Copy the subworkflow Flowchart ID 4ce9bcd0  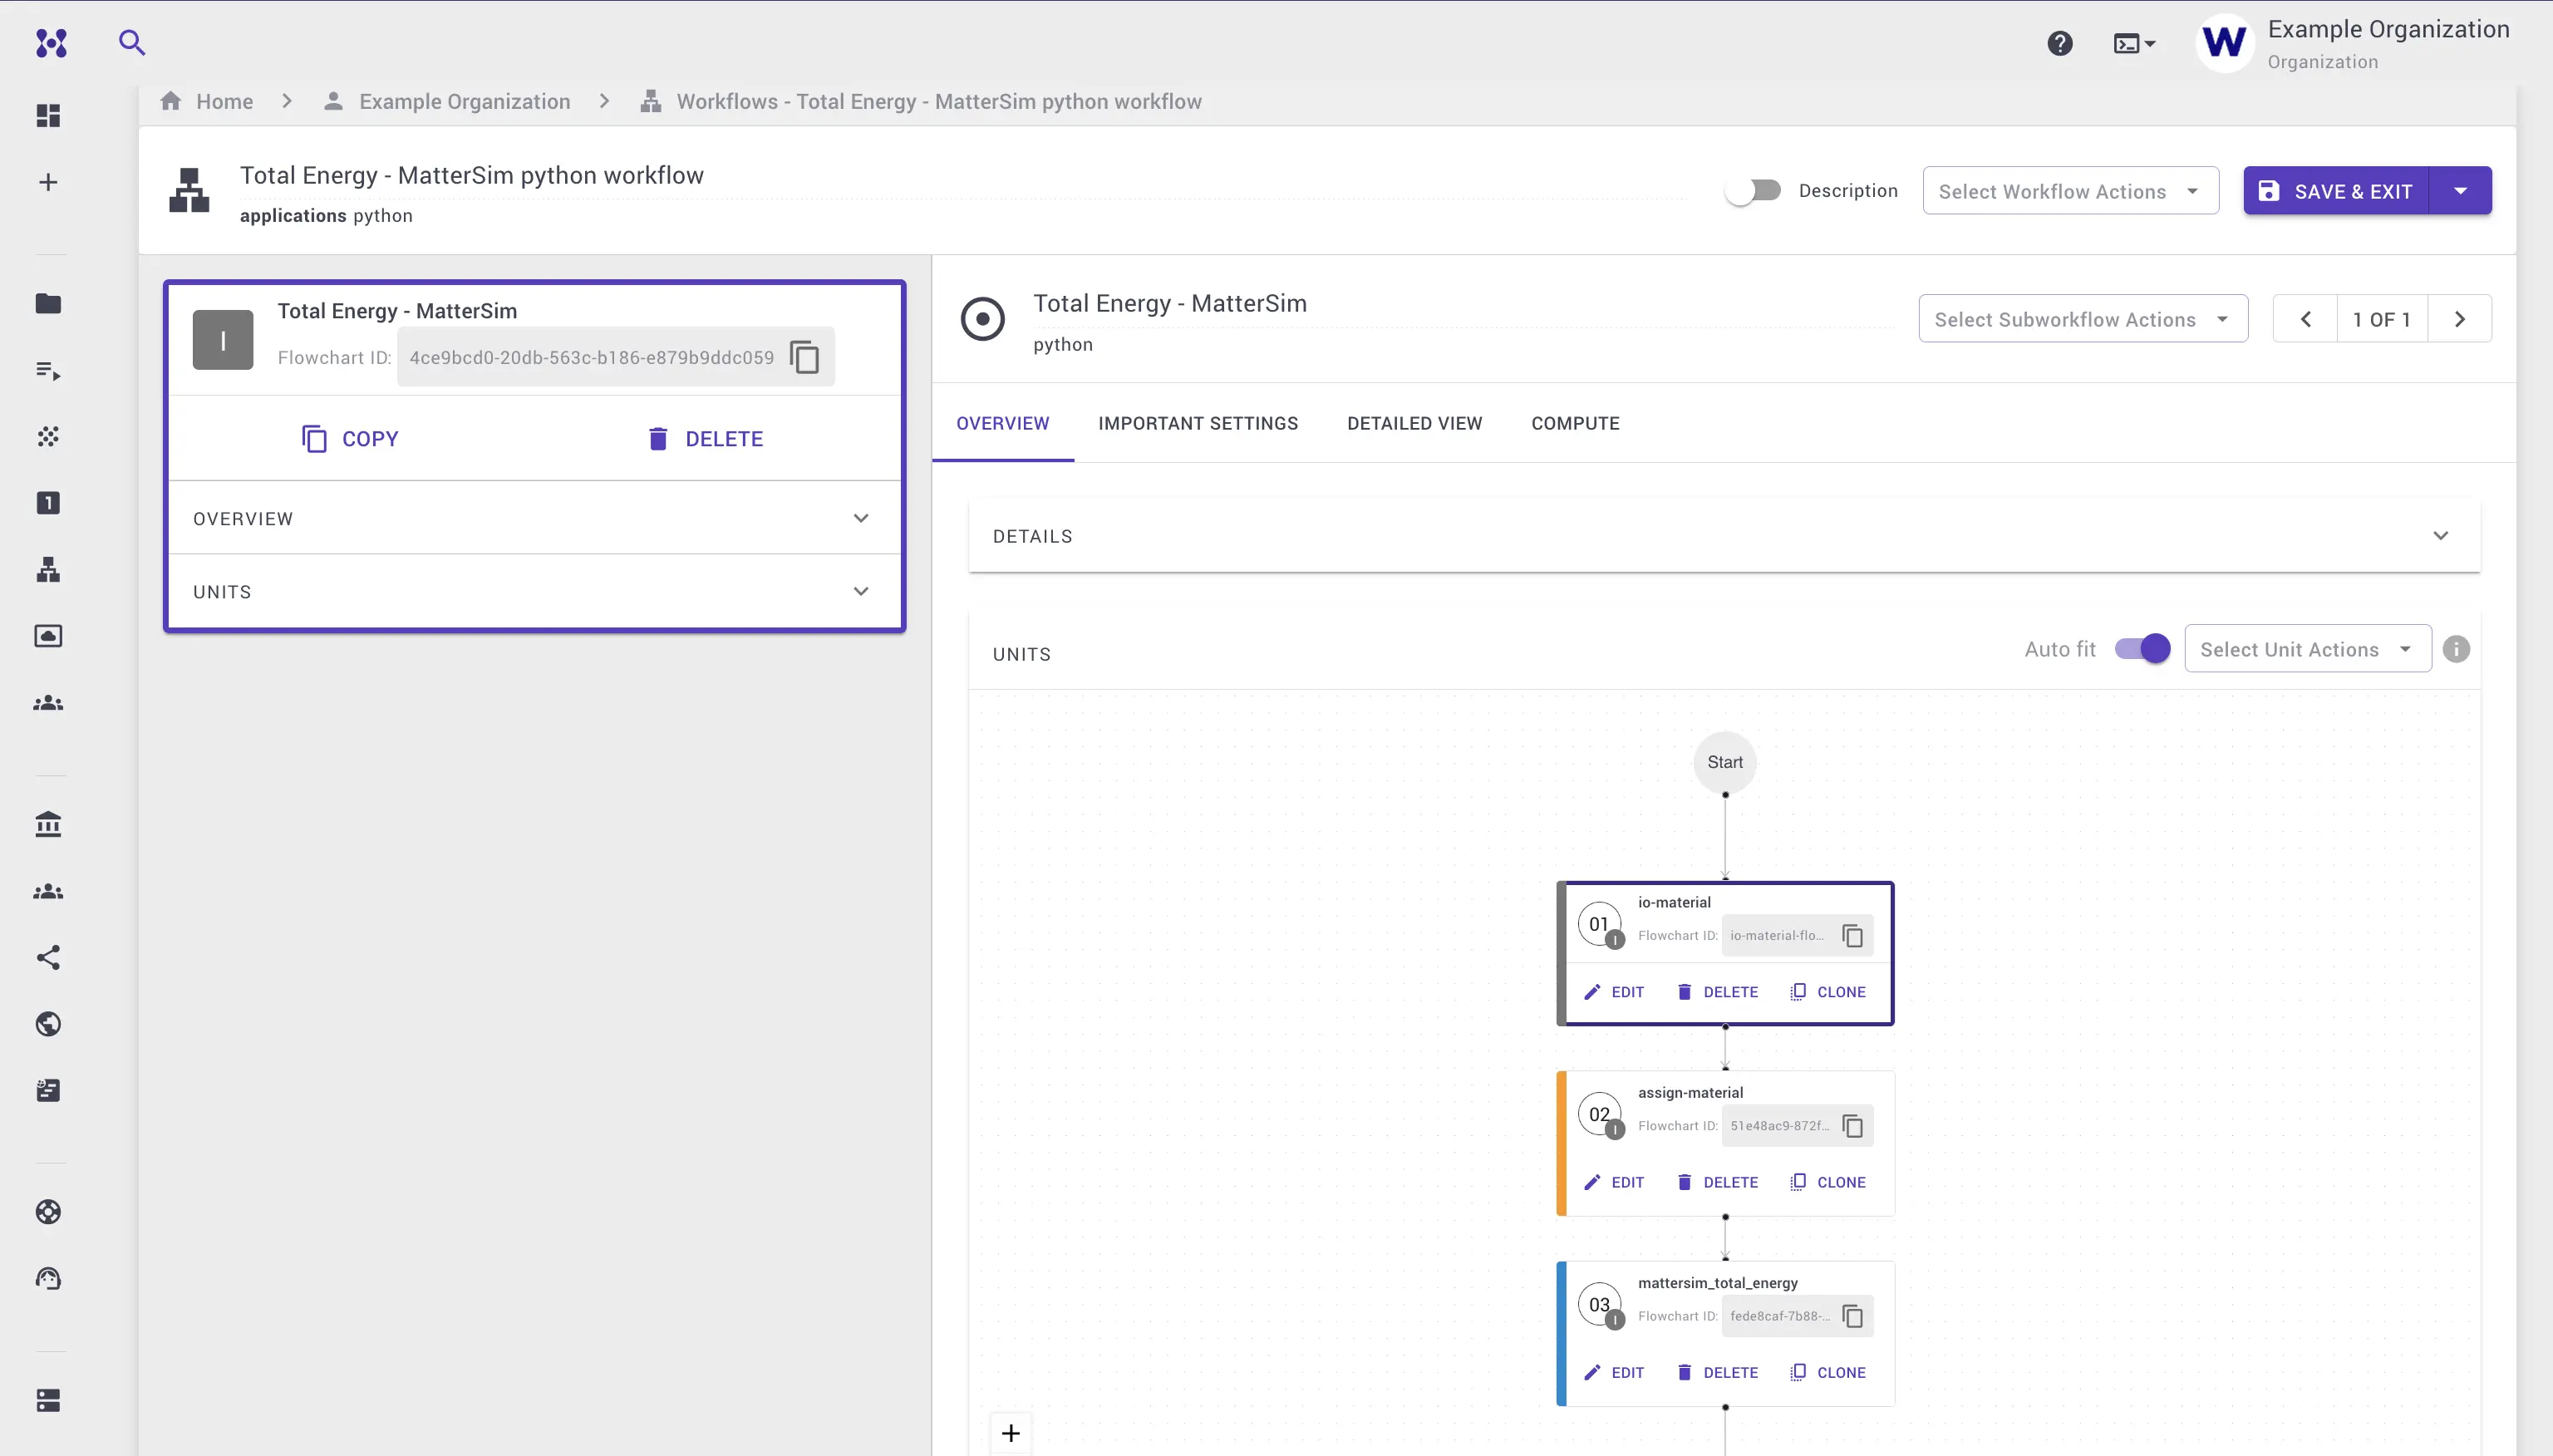tap(804, 357)
